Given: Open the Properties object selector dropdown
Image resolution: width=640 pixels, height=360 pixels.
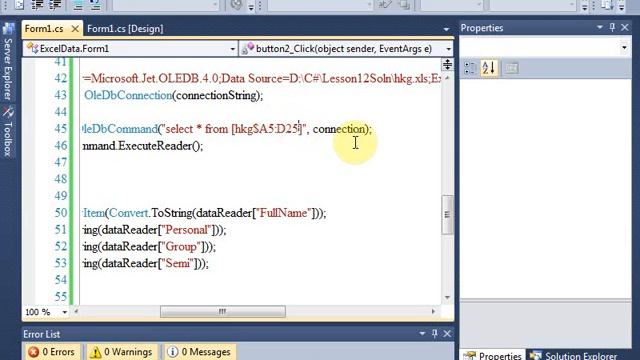Looking at the screenshot, I should point(624,48).
